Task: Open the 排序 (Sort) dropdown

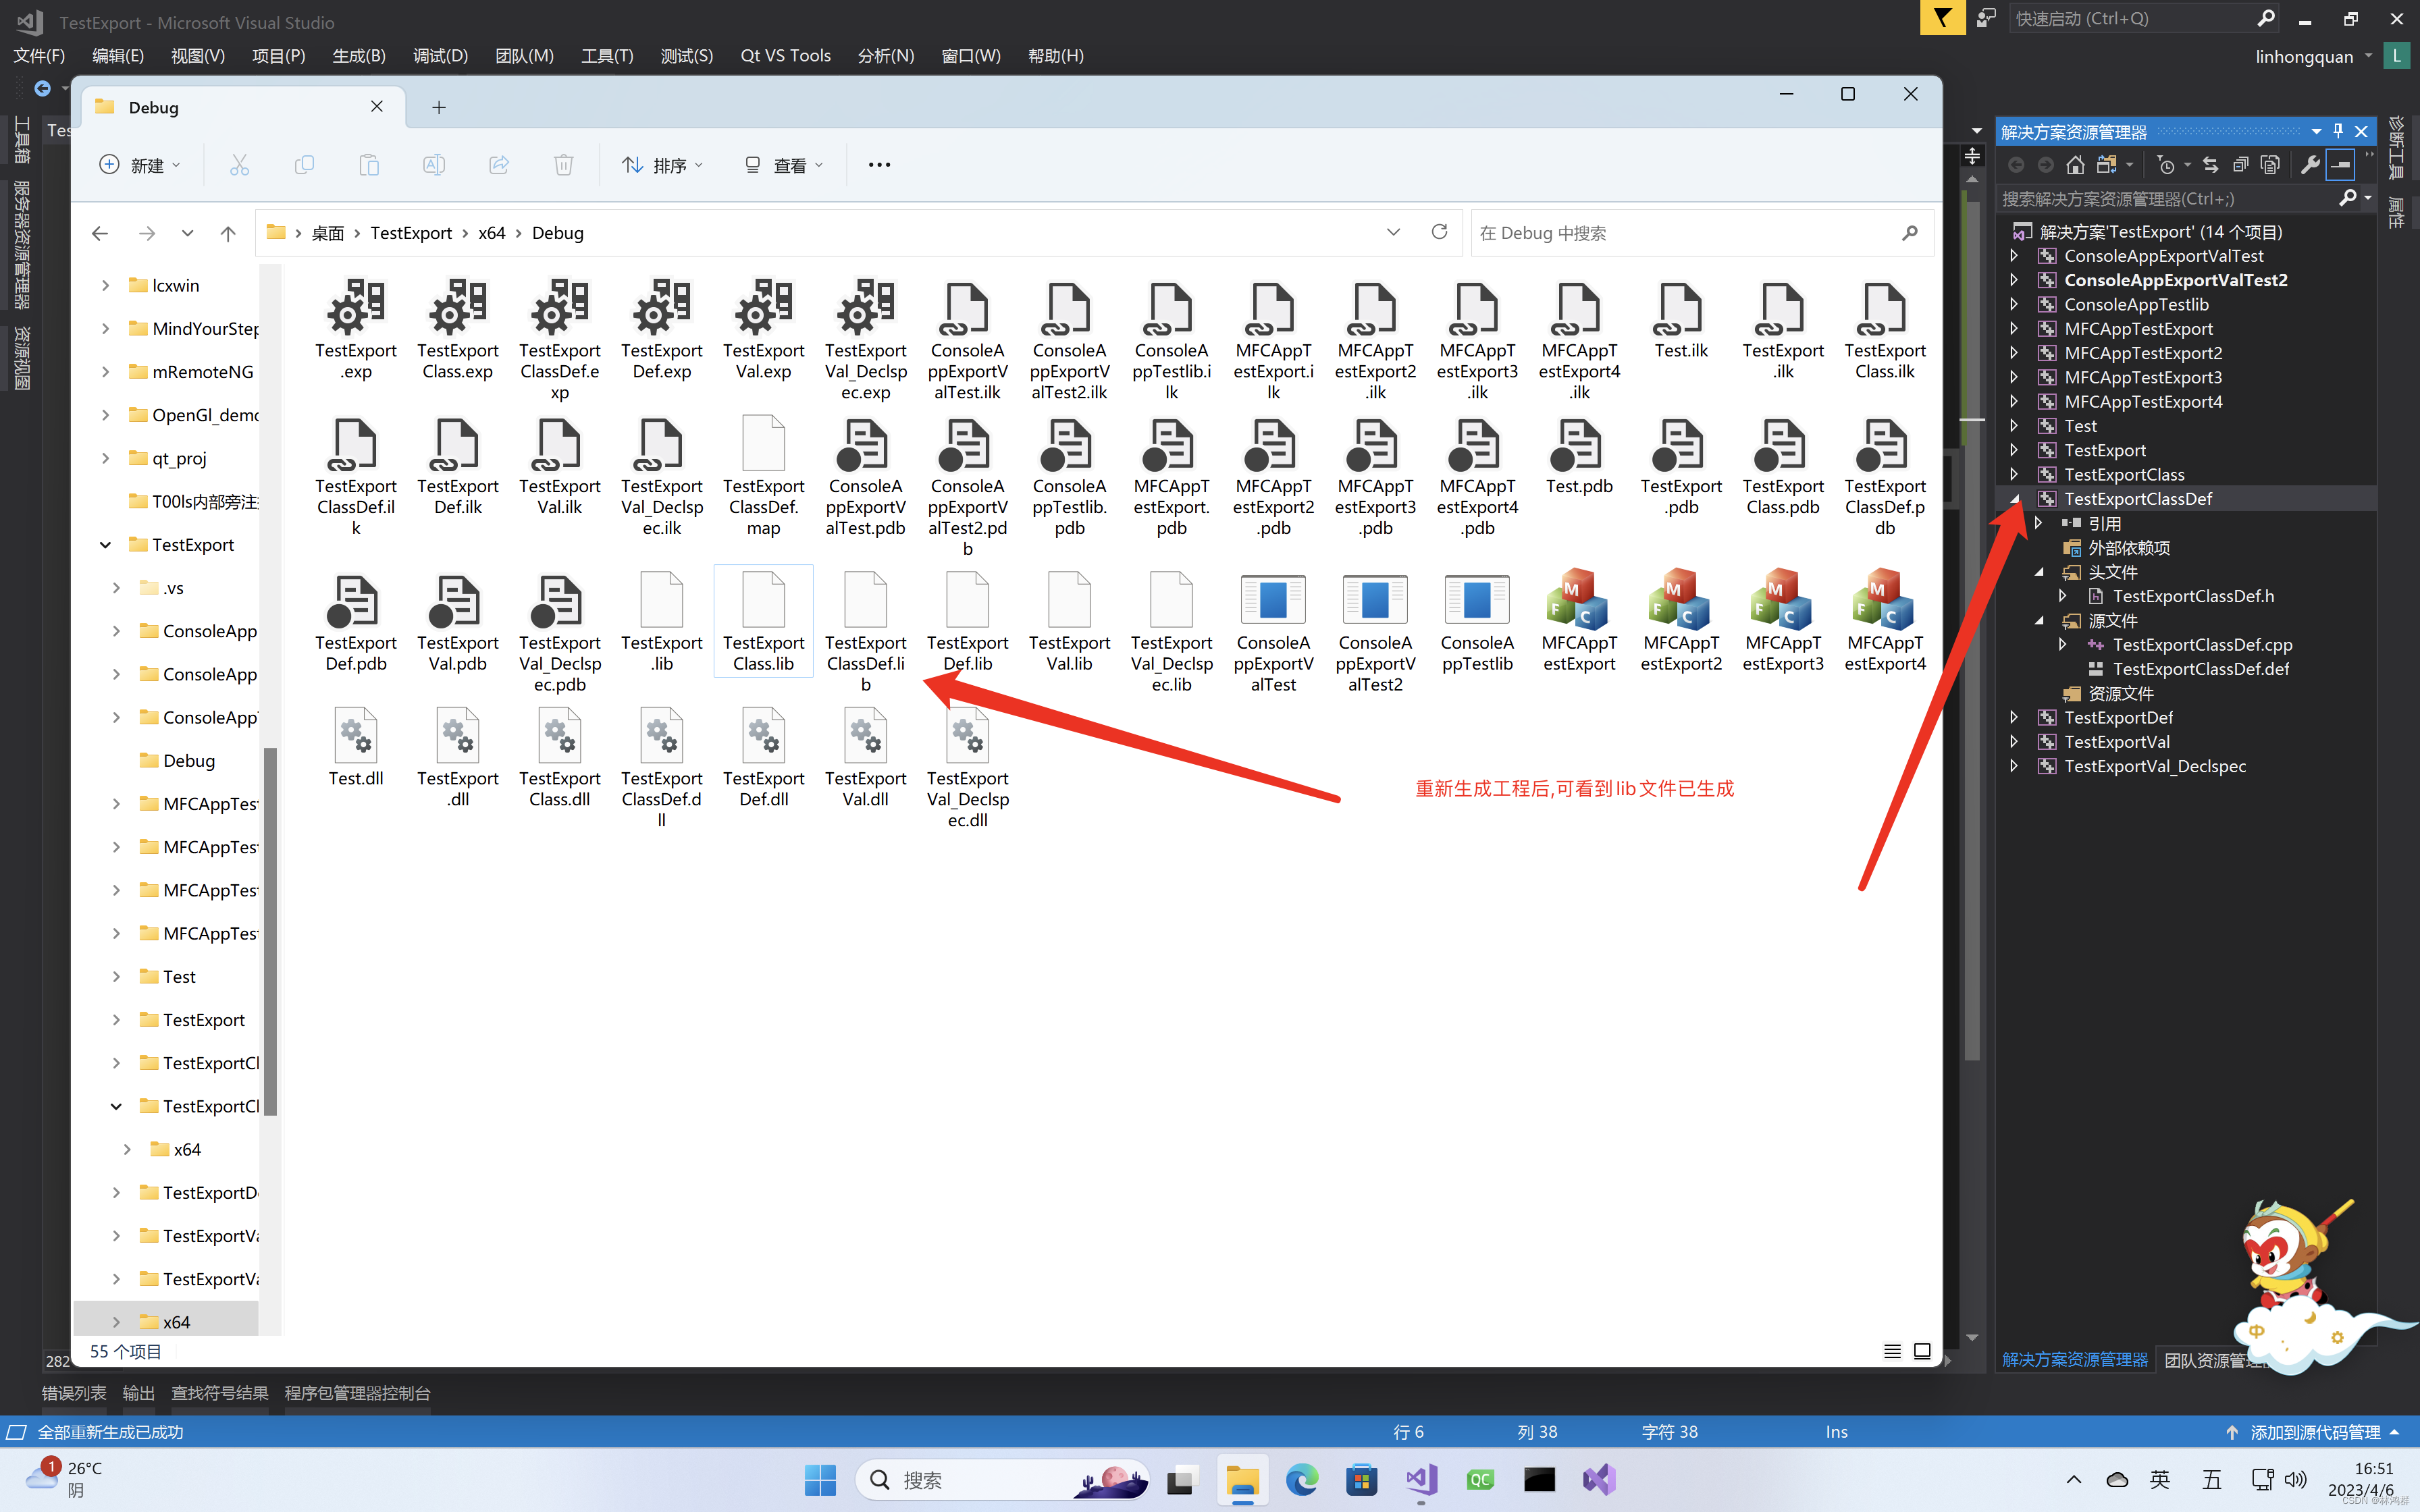Action: click(662, 165)
